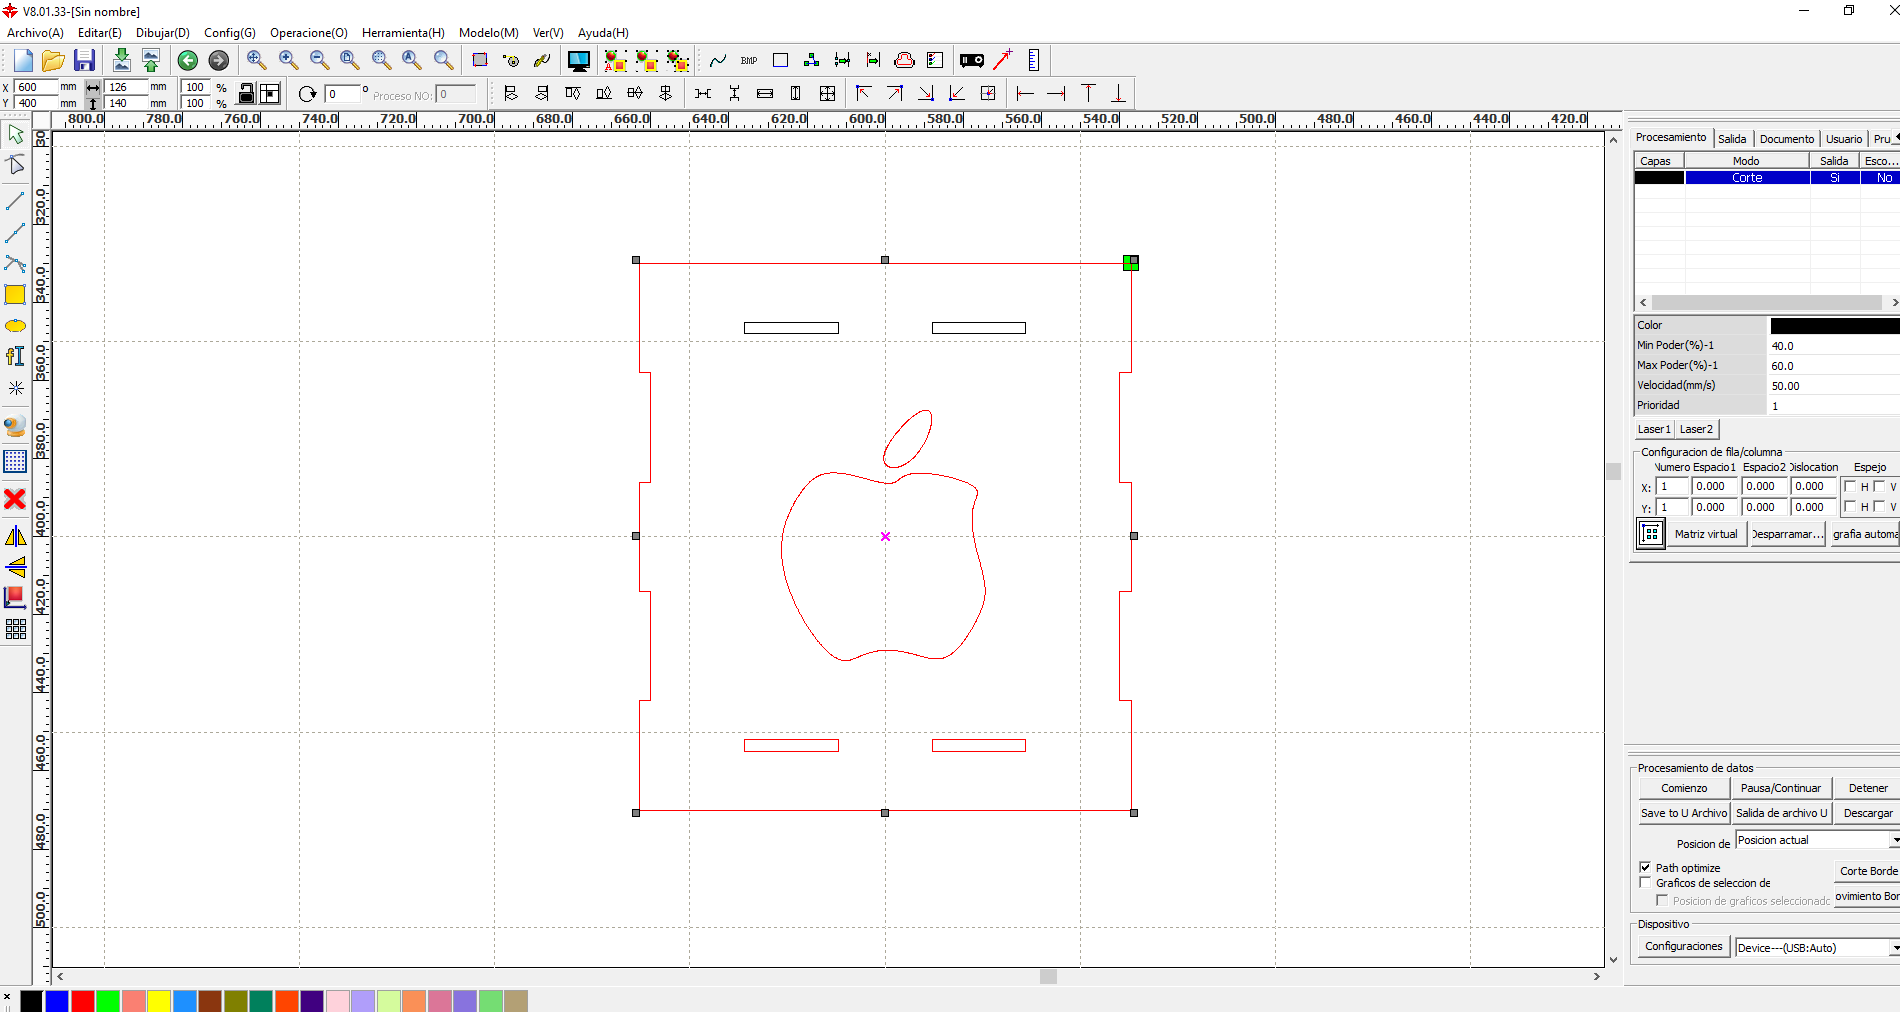
Task: Click the Comienzo button
Action: click(x=1684, y=788)
